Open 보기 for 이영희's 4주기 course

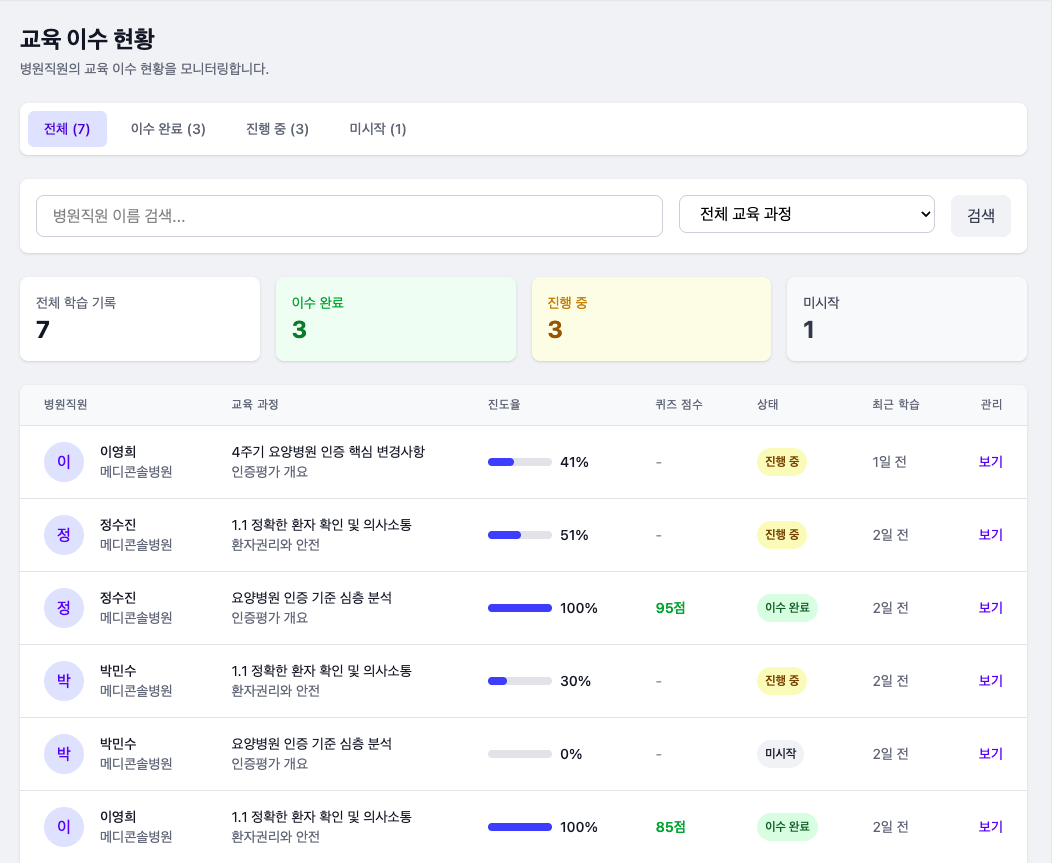pyautogui.click(x=989, y=462)
